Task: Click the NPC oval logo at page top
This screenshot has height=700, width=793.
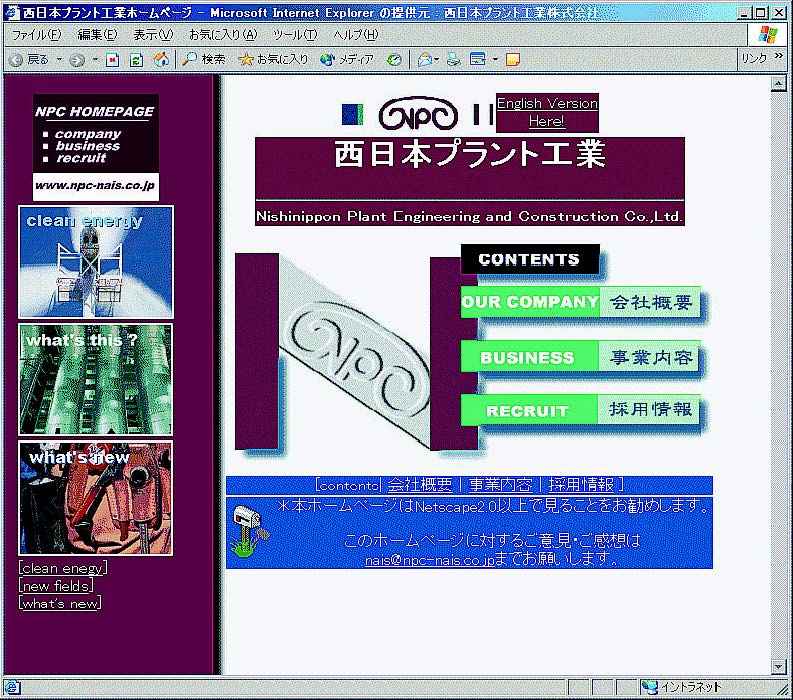Action: pyautogui.click(x=418, y=114)
